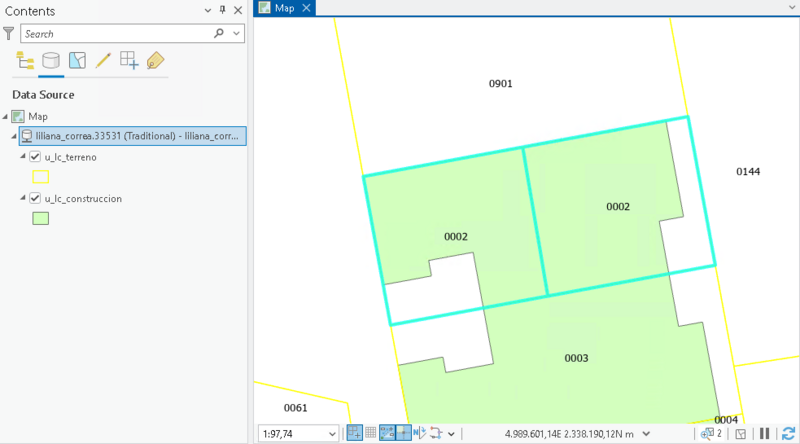Refresh the map view

tap(788, 434)
